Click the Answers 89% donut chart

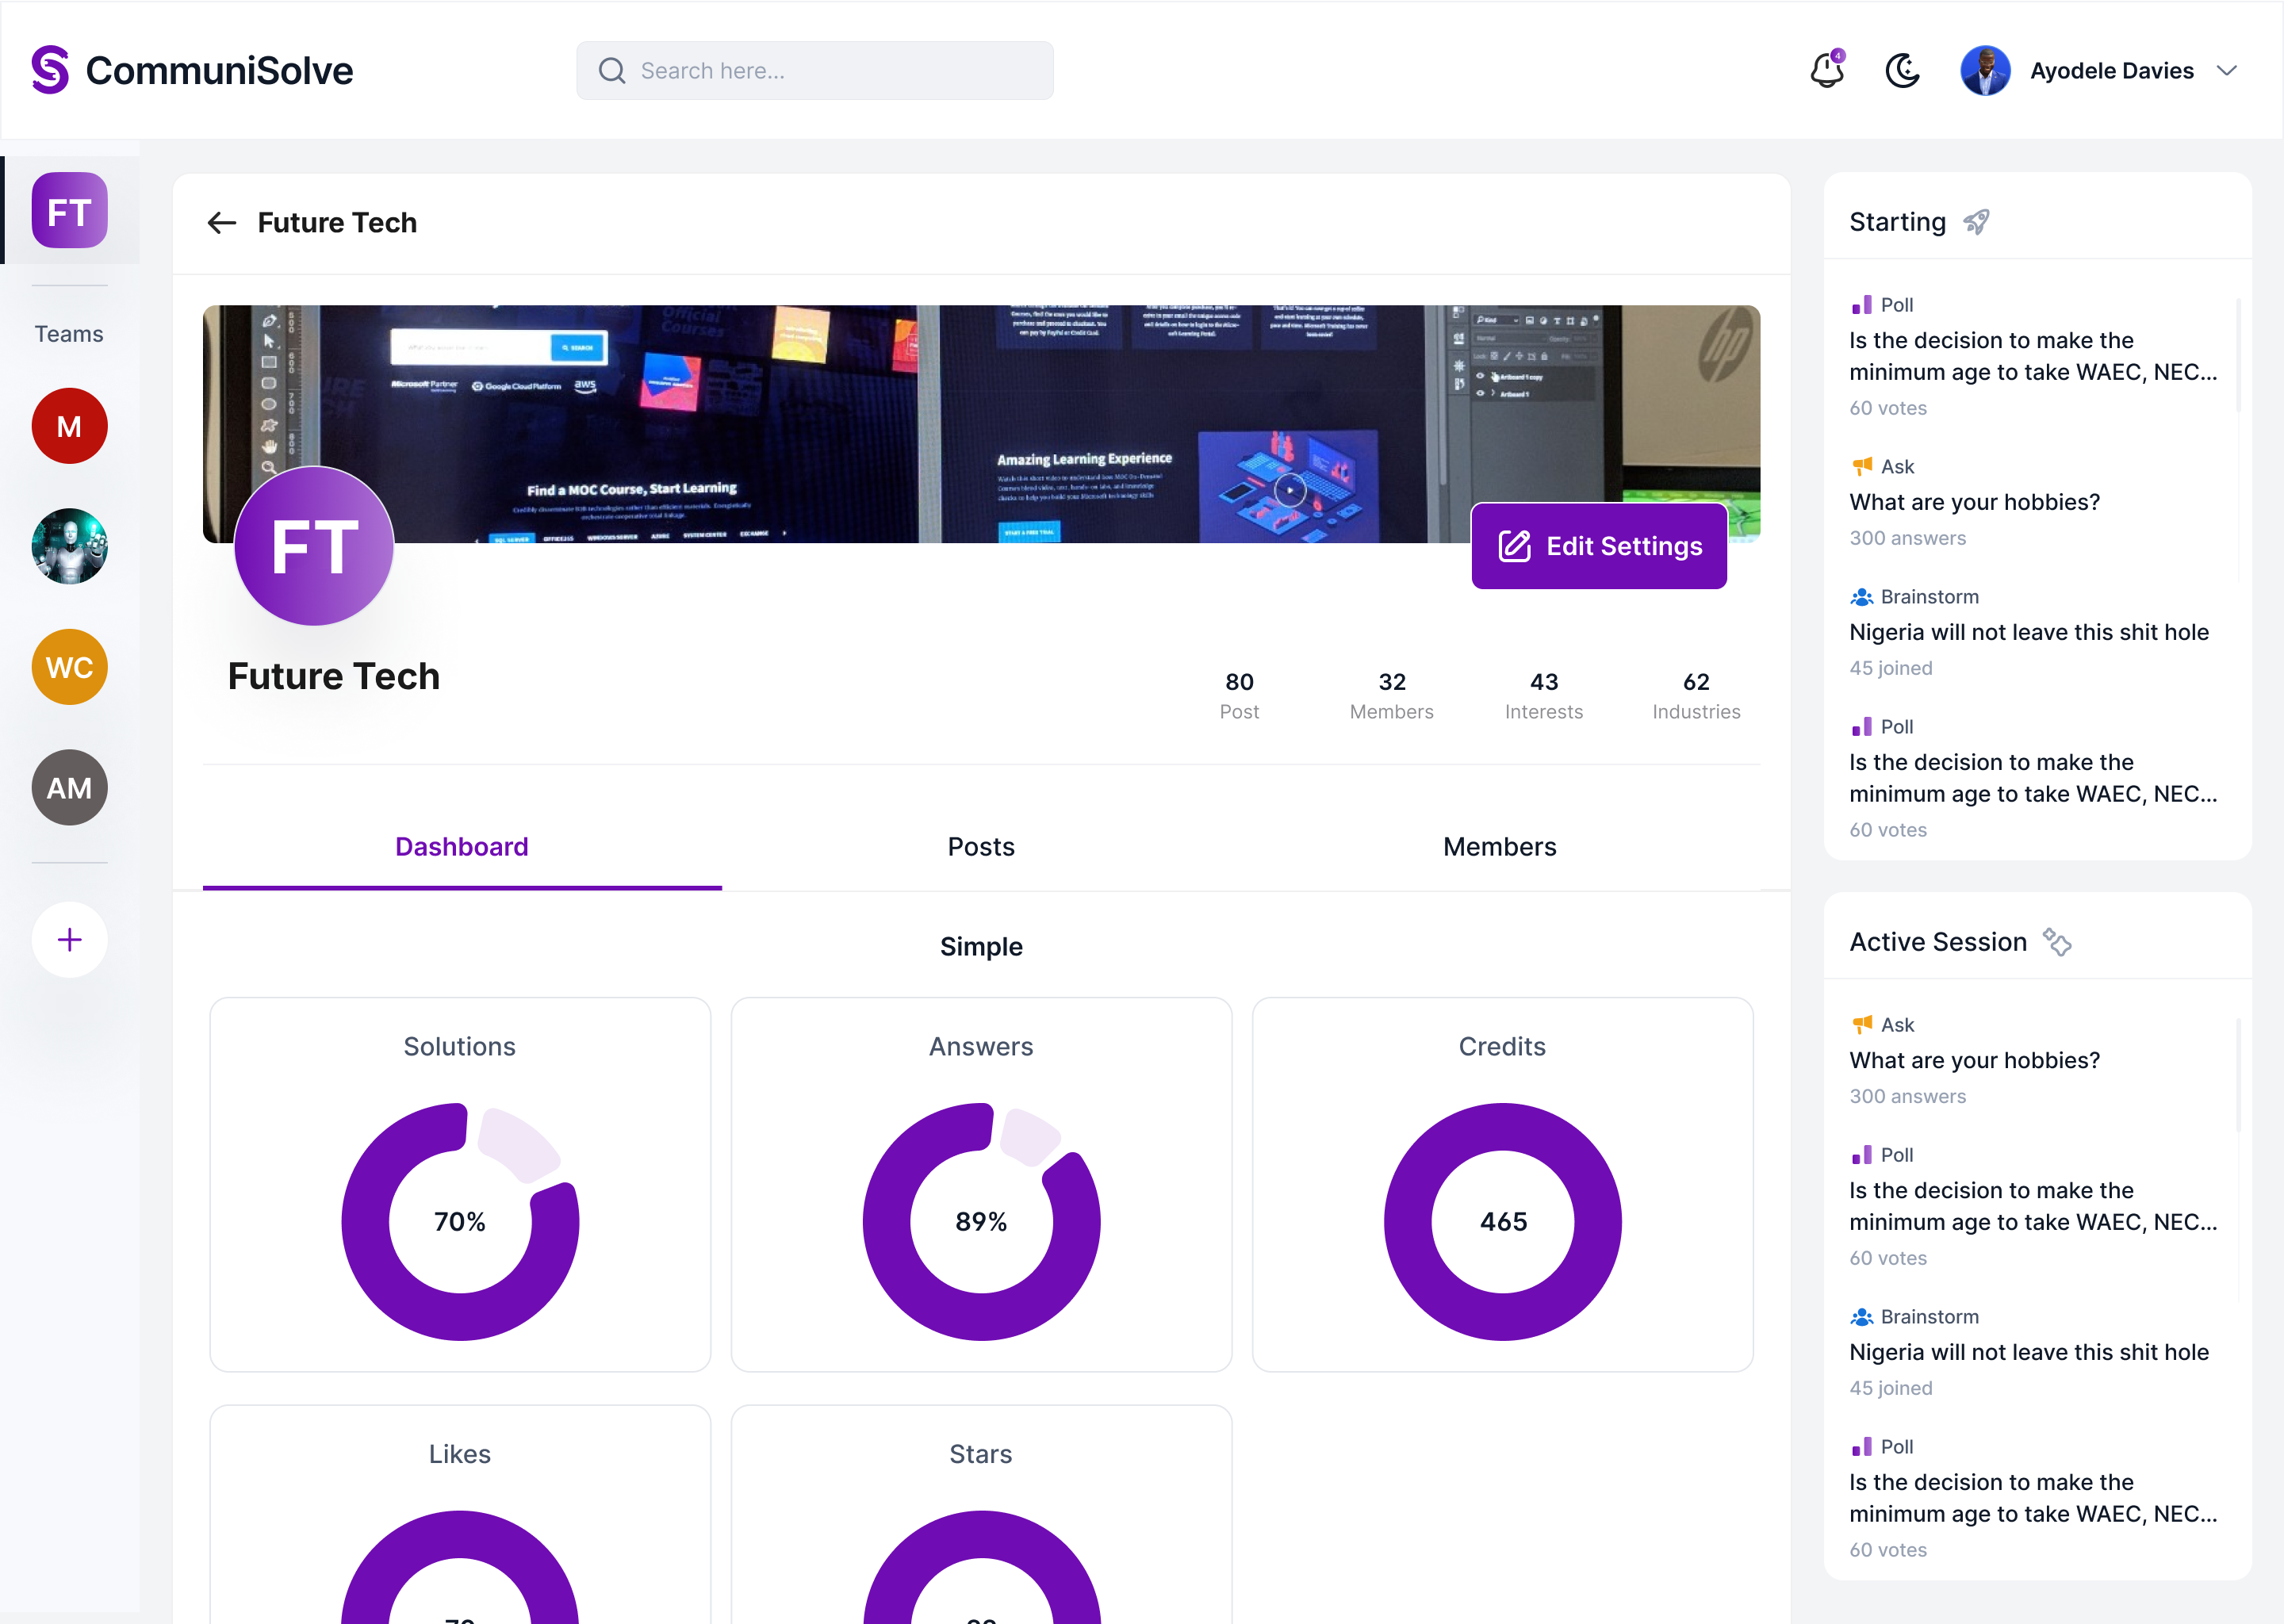981,1221
